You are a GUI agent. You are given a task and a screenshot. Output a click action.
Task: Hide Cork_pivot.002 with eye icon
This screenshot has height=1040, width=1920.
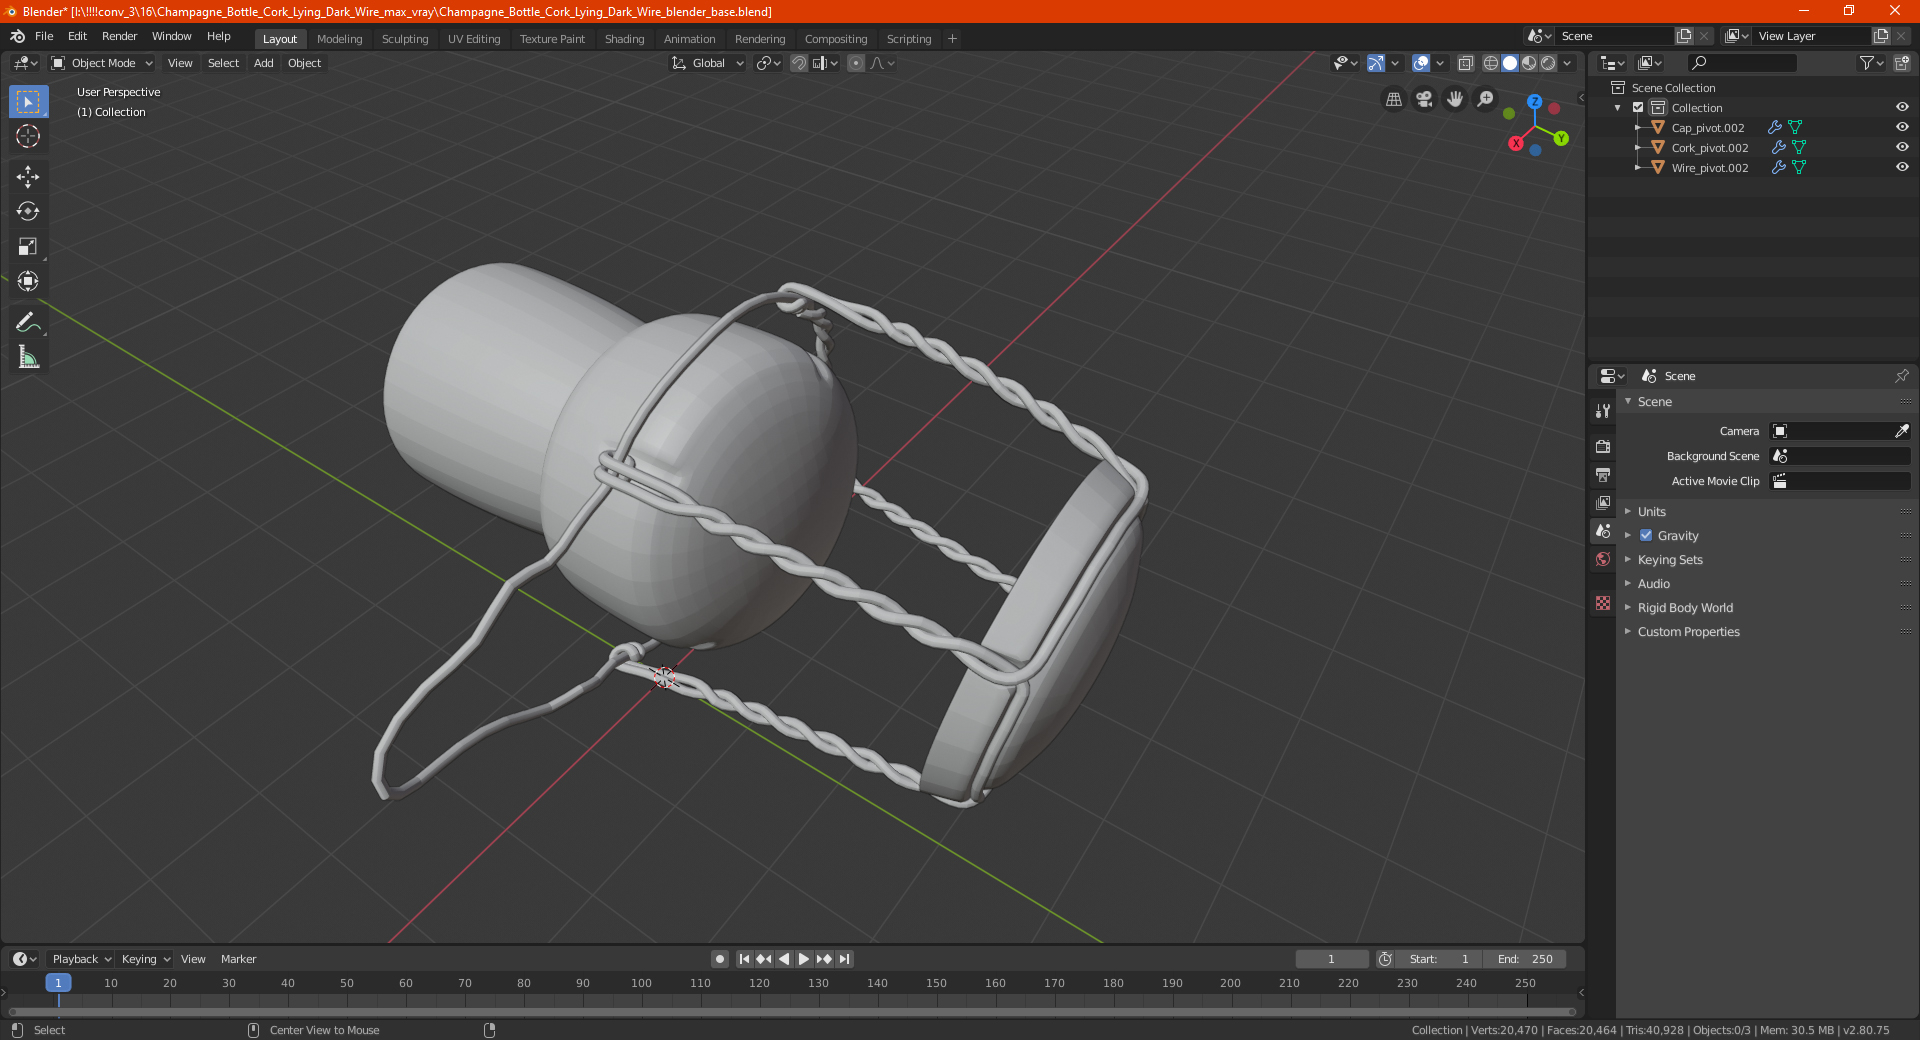(1902, 148)
